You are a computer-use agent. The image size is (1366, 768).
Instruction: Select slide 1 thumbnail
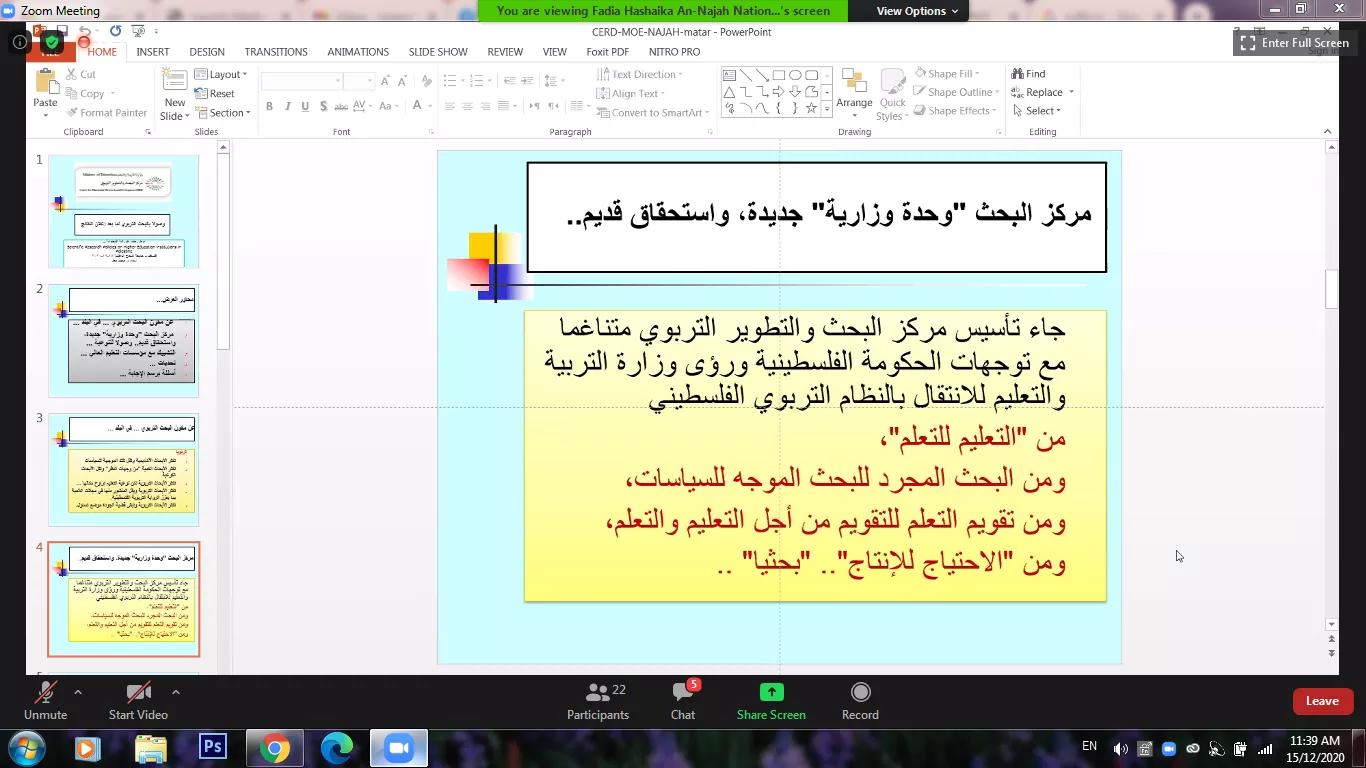pyautogui.click(x=124, y=211)
